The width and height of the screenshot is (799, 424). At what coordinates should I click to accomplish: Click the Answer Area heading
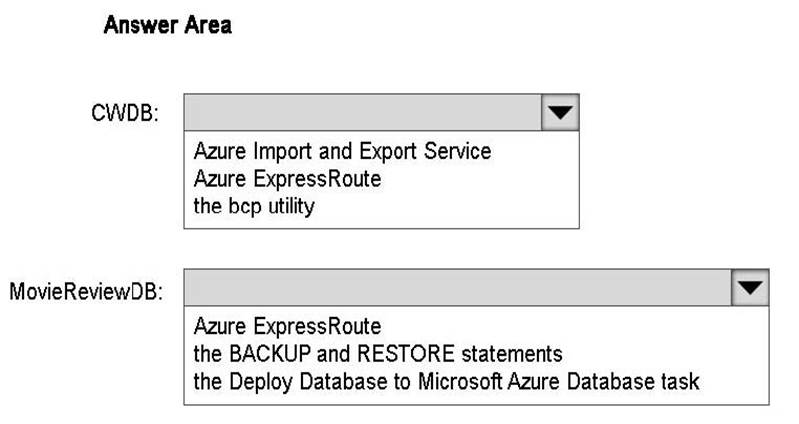[x=168, y=25]
